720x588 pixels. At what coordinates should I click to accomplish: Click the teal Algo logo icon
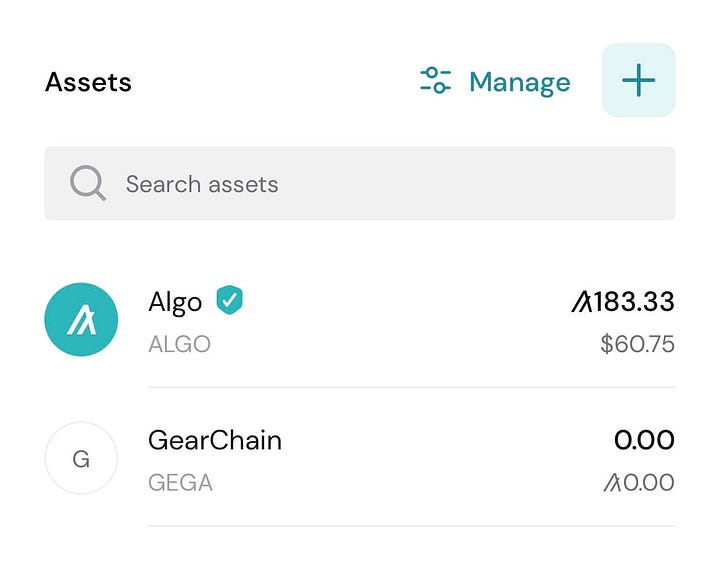(81, 319)
